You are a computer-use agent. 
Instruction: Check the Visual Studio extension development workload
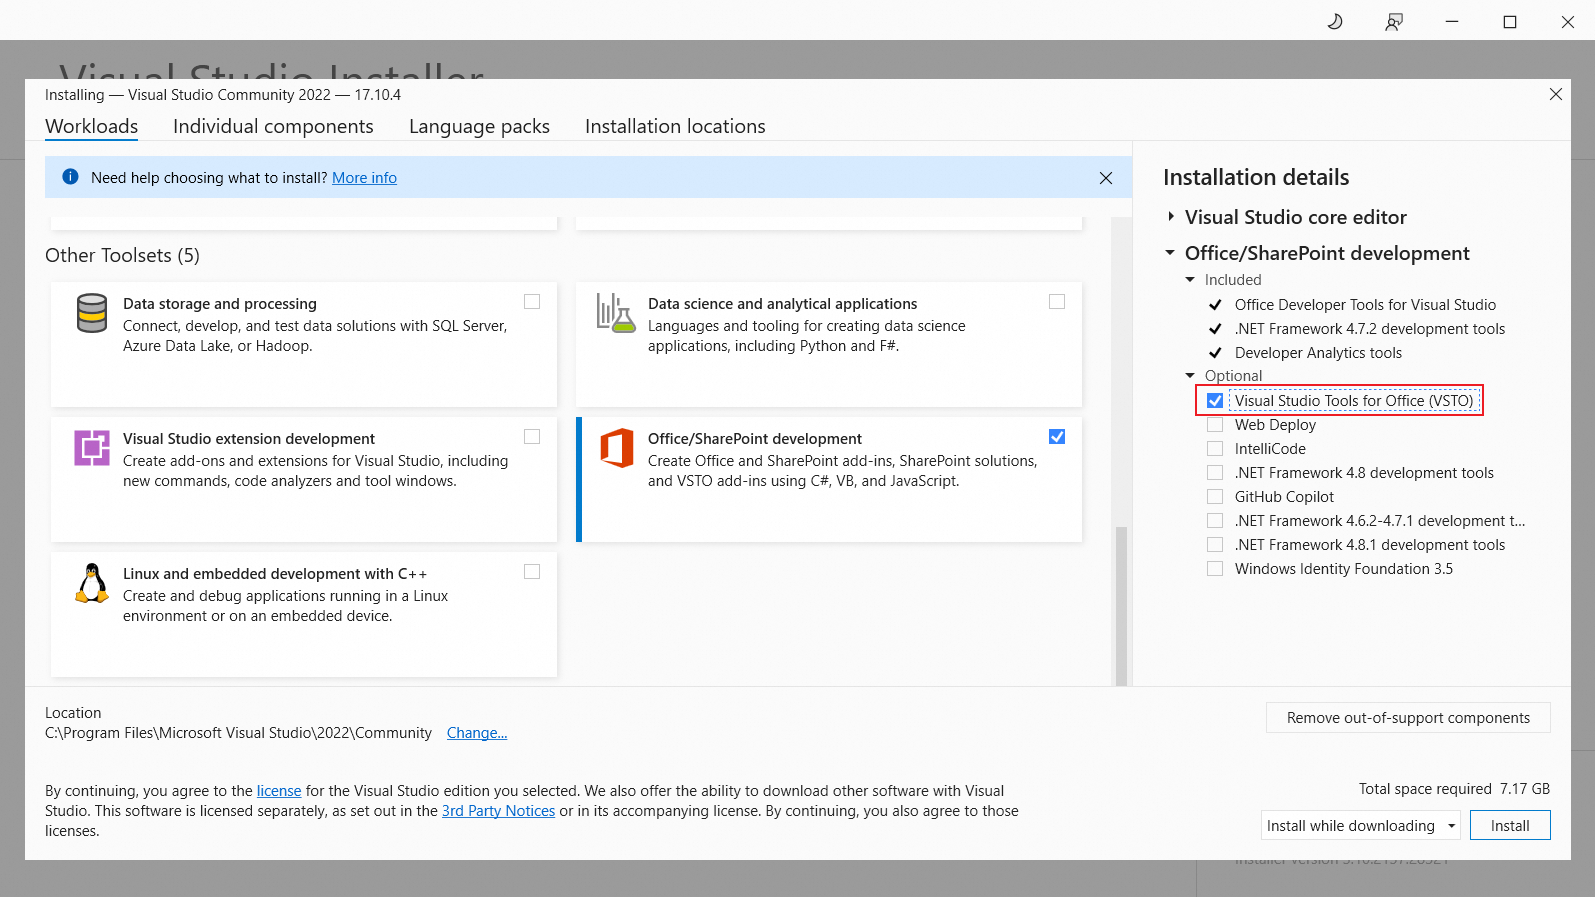point(532,436)
